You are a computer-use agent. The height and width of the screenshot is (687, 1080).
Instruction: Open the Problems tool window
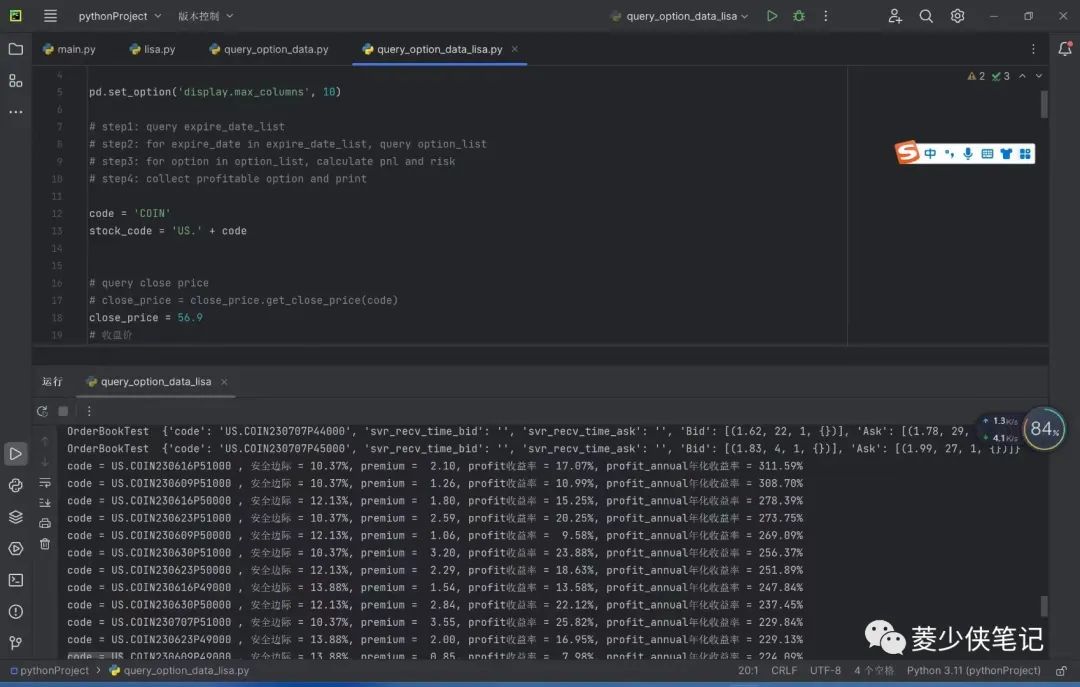tap(15, 612)
